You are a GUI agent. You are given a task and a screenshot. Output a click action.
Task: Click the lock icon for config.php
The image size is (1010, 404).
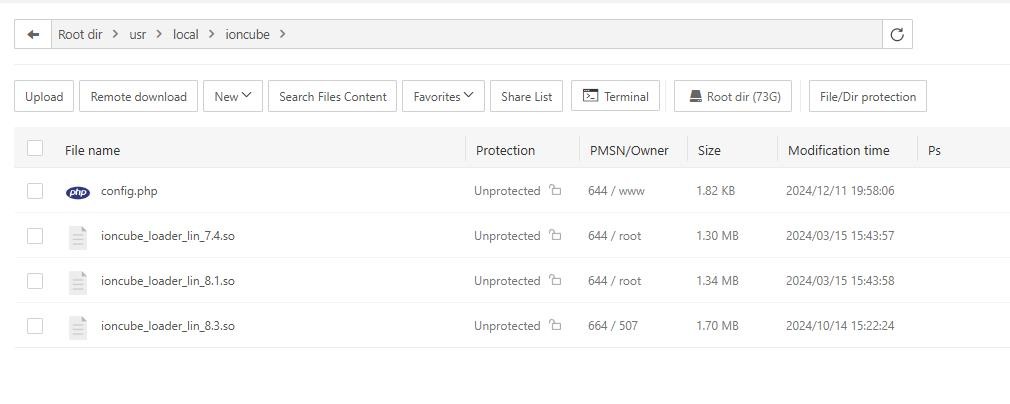click(x=555, y=191)
